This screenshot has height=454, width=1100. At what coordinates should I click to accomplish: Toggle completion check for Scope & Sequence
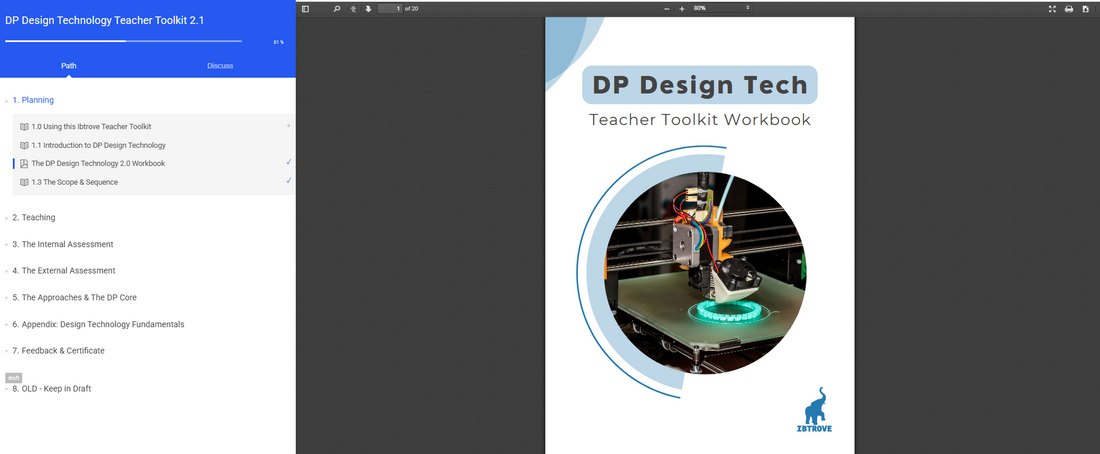tap(288, 181)
